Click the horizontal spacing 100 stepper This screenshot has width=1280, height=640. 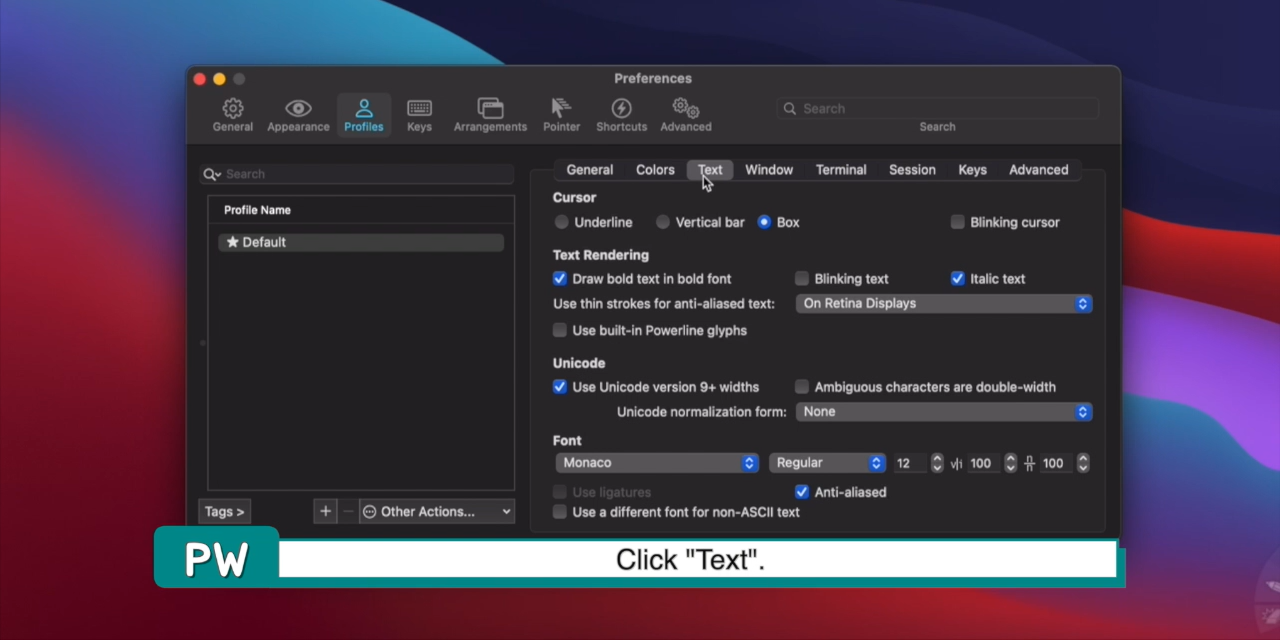(x=1010, y=463)
